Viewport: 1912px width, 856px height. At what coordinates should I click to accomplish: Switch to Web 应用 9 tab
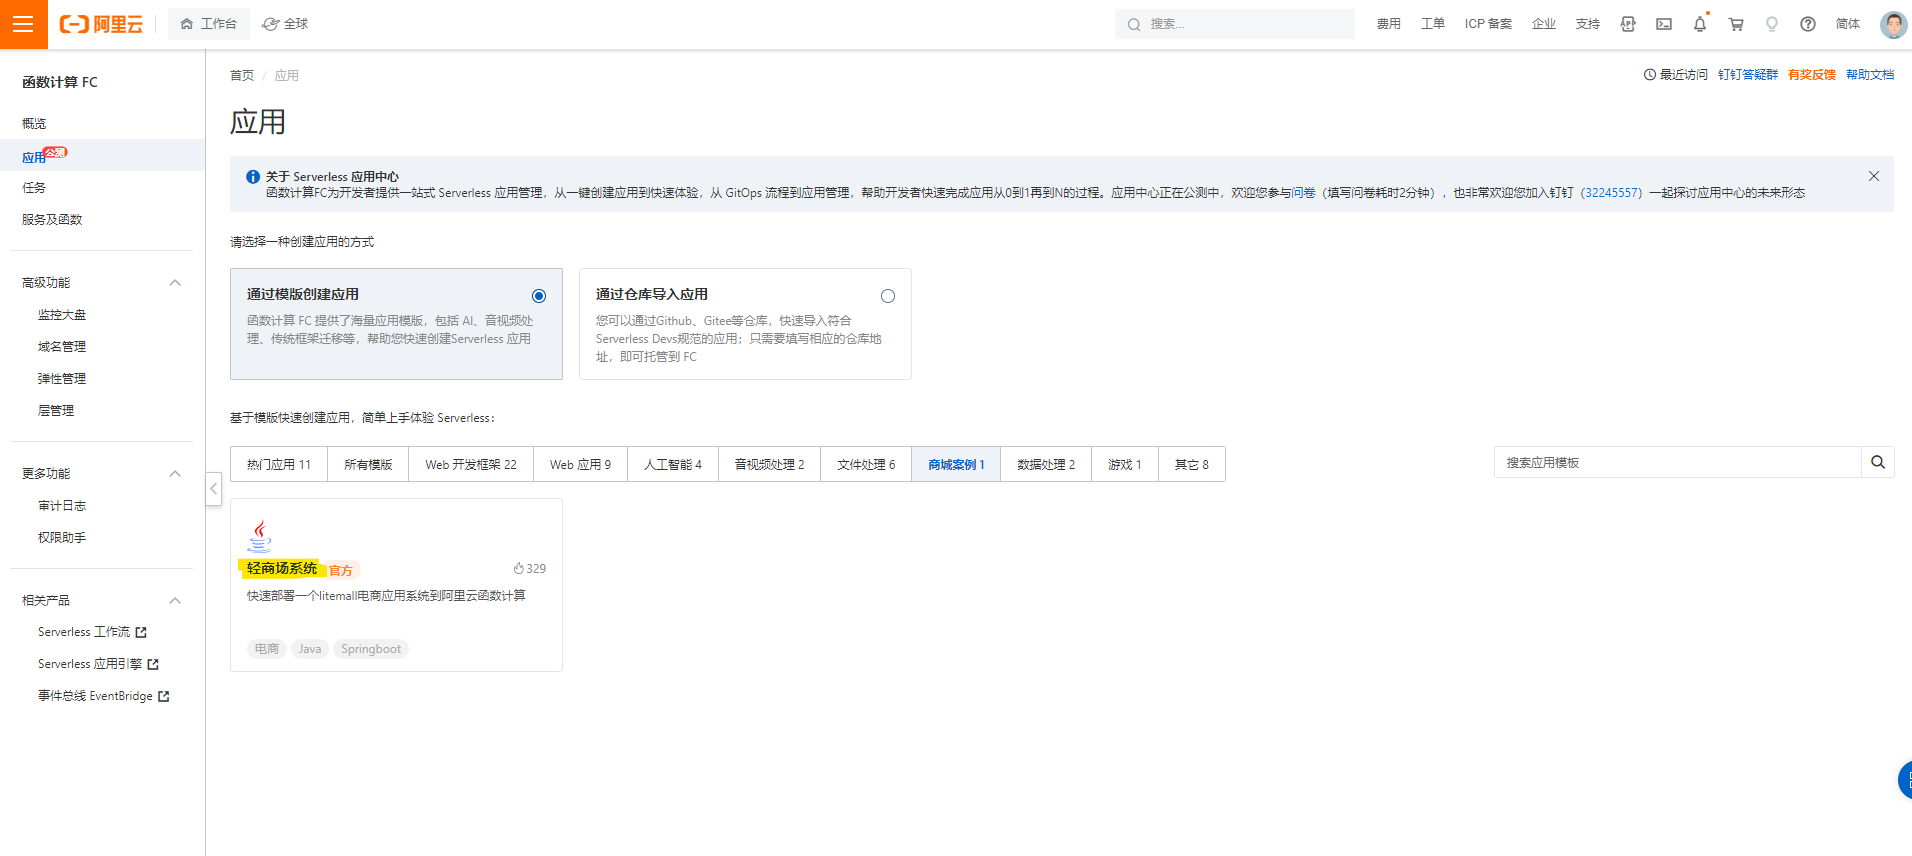pos(580,464)
